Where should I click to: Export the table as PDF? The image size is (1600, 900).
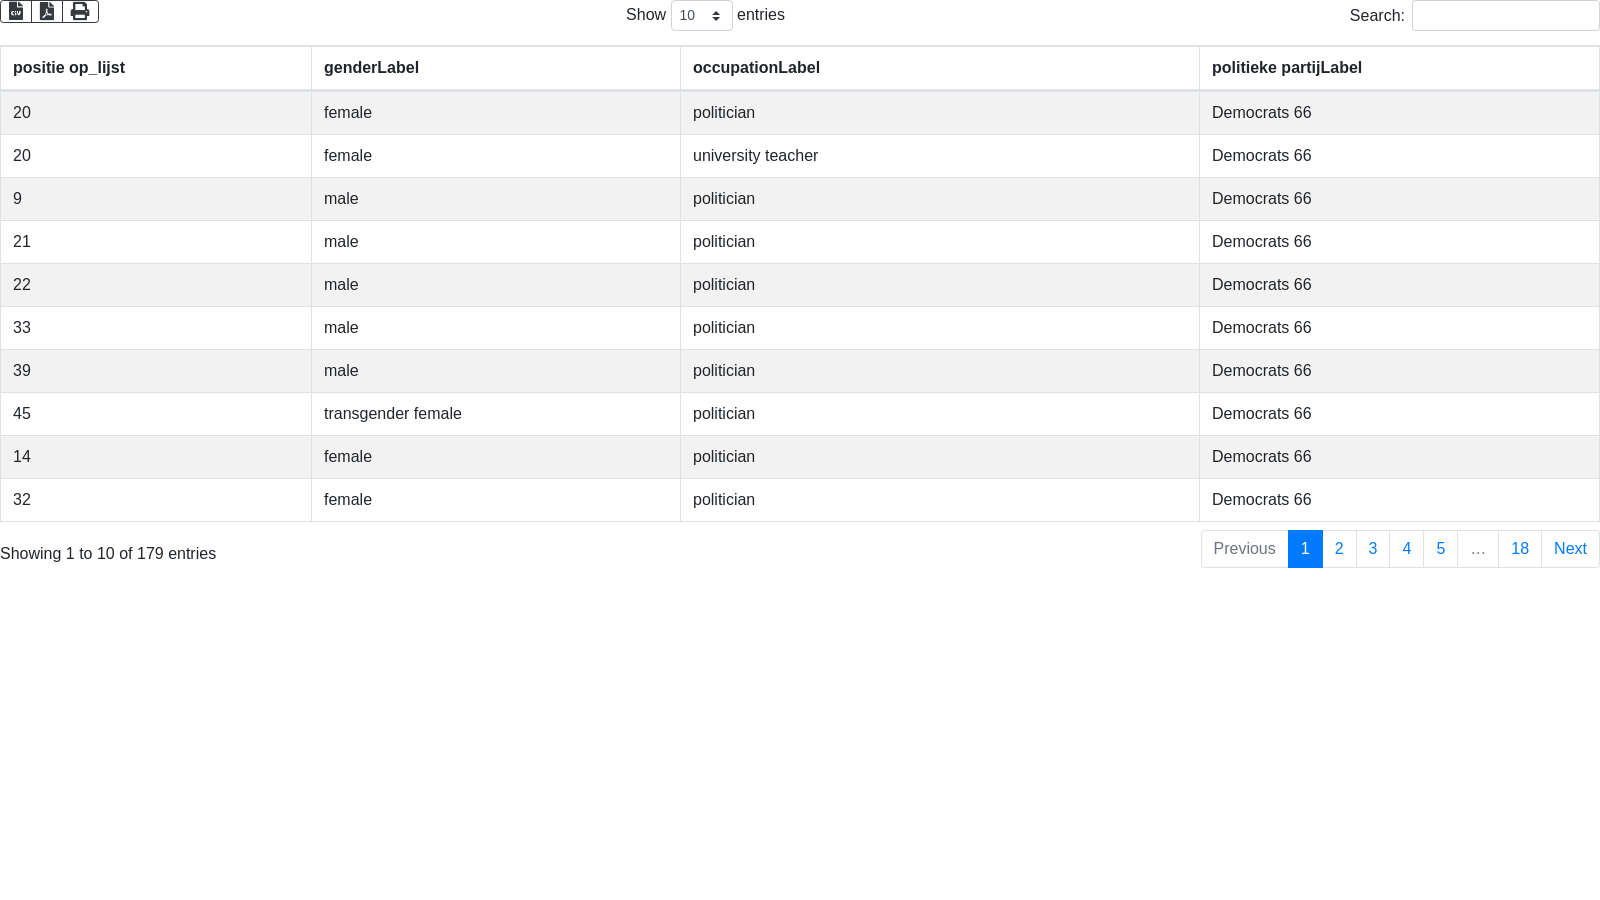[47, 11]
